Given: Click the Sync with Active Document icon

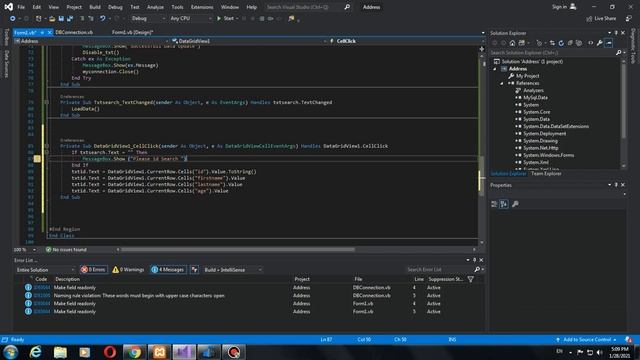Looking at the screenshot, I should [552, 43].
